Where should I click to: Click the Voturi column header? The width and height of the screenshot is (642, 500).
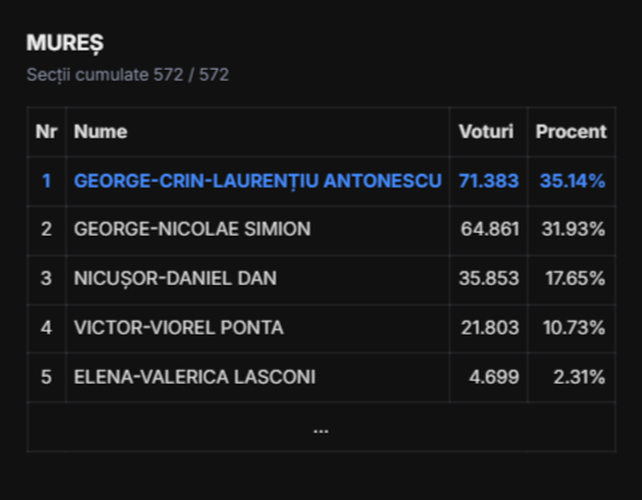pos(486,132)
